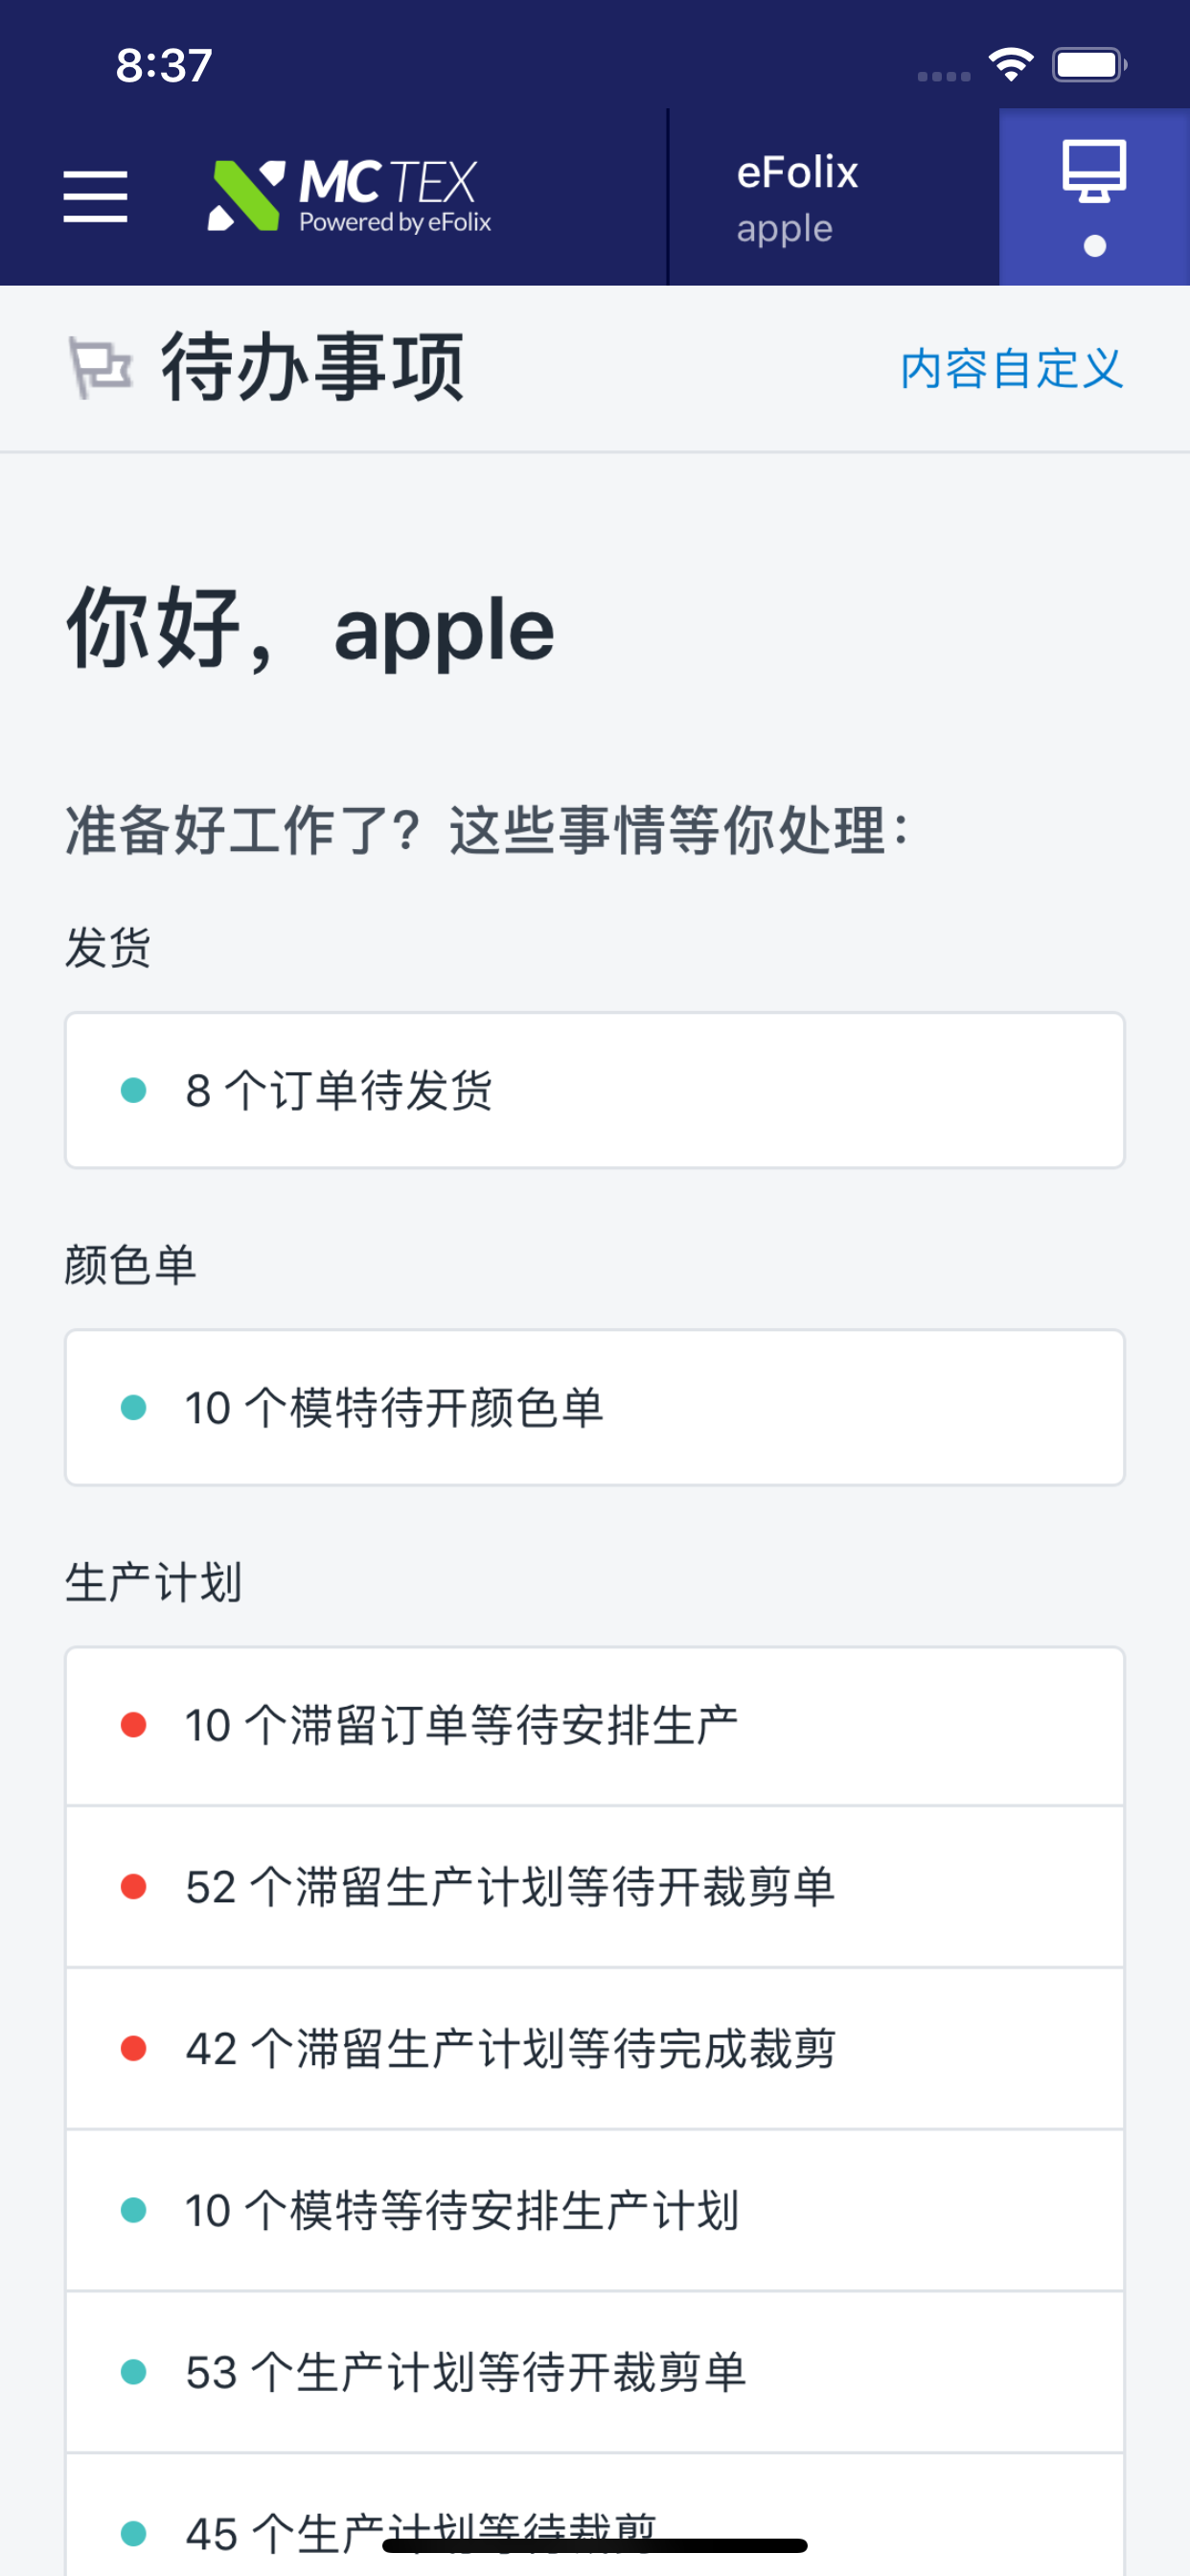Tap the teal dot beside 8 个订单待发货
1190x2576 pixels.
pyautogui.click(x=133, y=1090)
